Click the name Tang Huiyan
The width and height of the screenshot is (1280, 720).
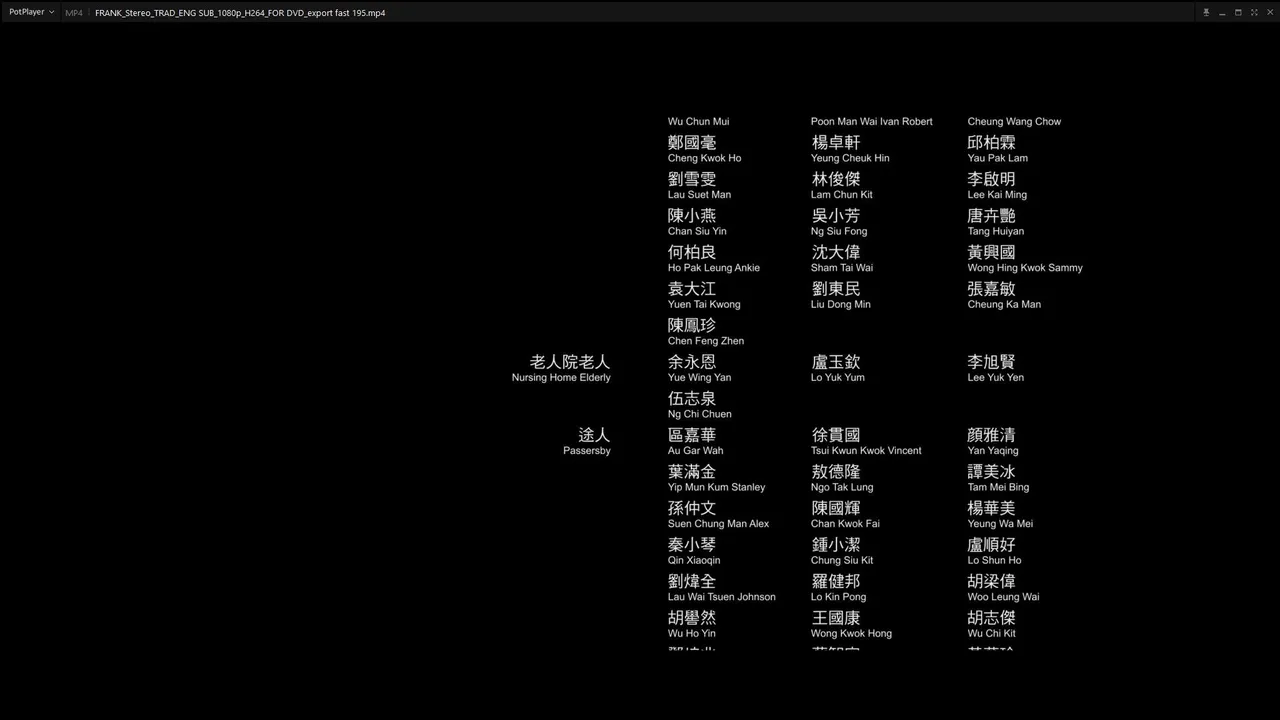pos(996,232)
